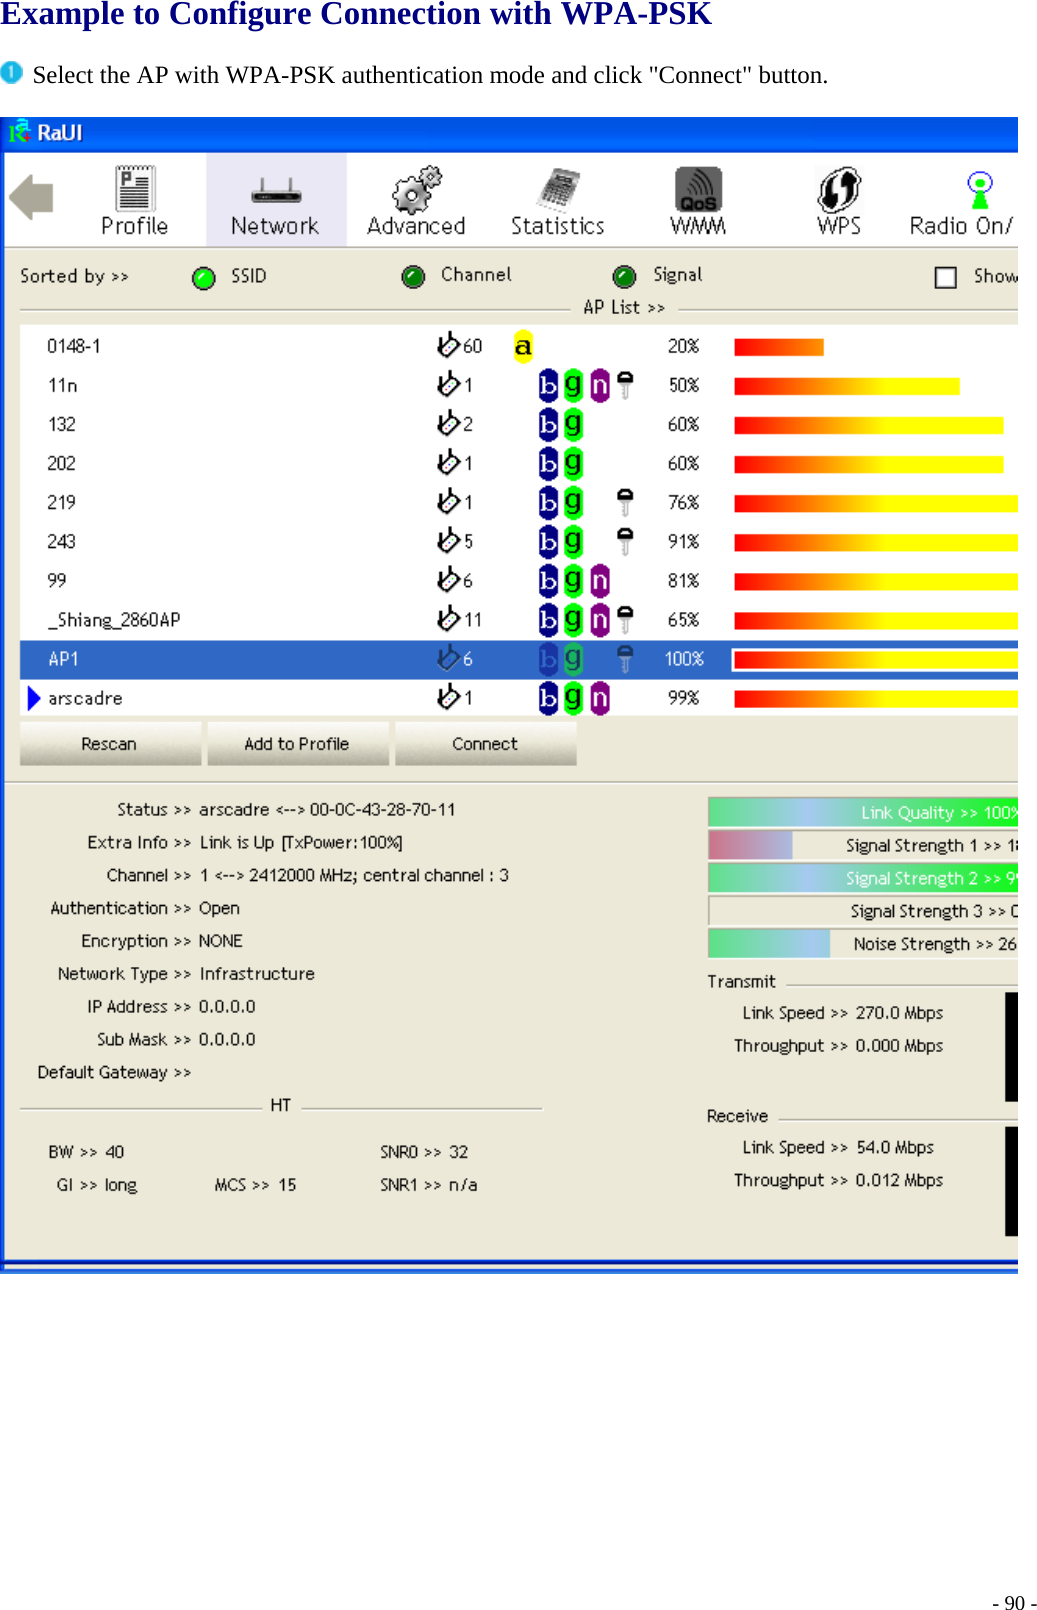
Task: Click the Signal Strength 3 bar
Action: click(x=863, y=911)
